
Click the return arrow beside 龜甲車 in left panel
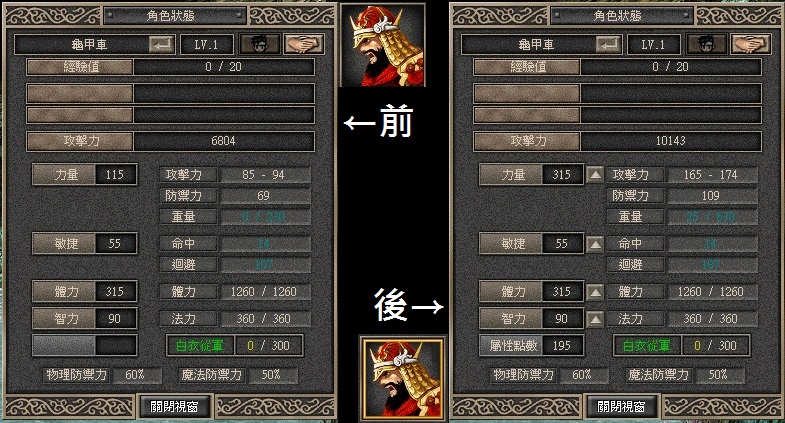(x=162, y=45)
